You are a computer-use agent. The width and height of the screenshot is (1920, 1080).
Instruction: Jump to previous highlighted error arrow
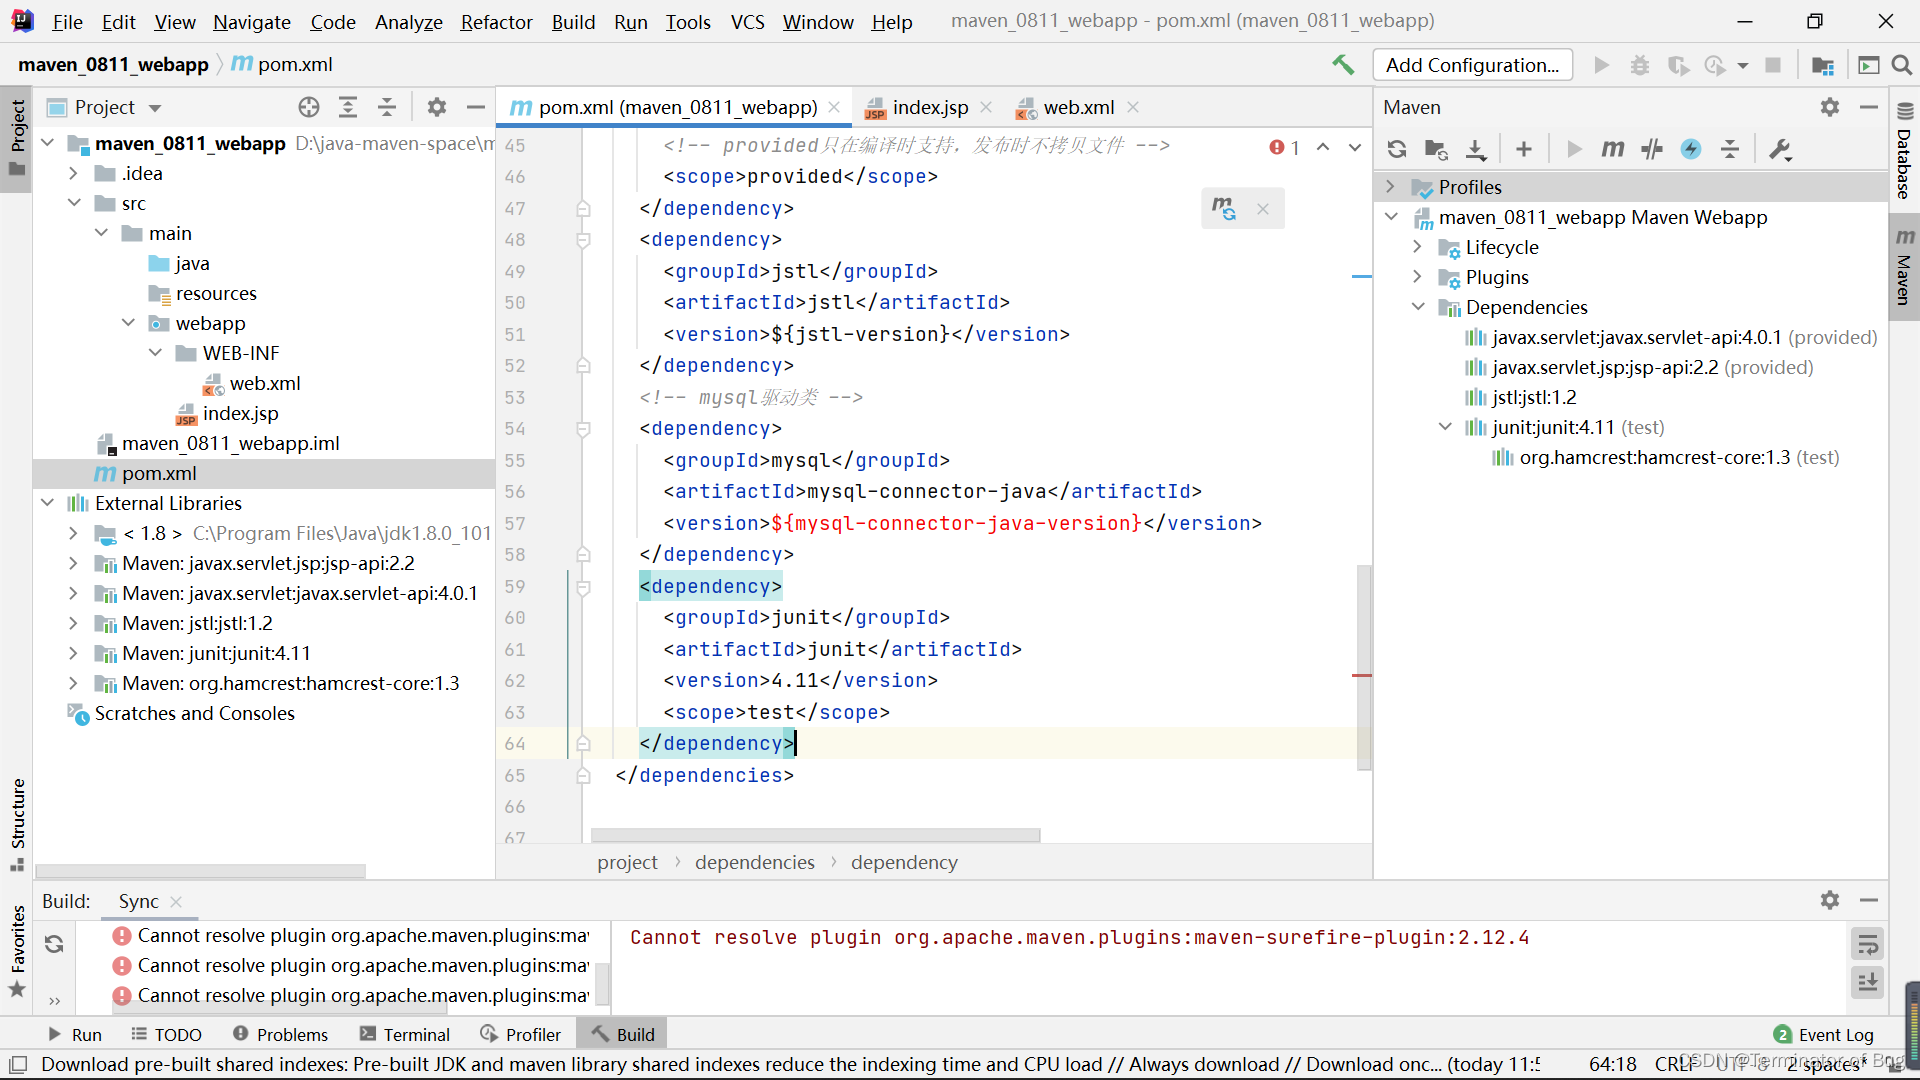pos(1323,147)
